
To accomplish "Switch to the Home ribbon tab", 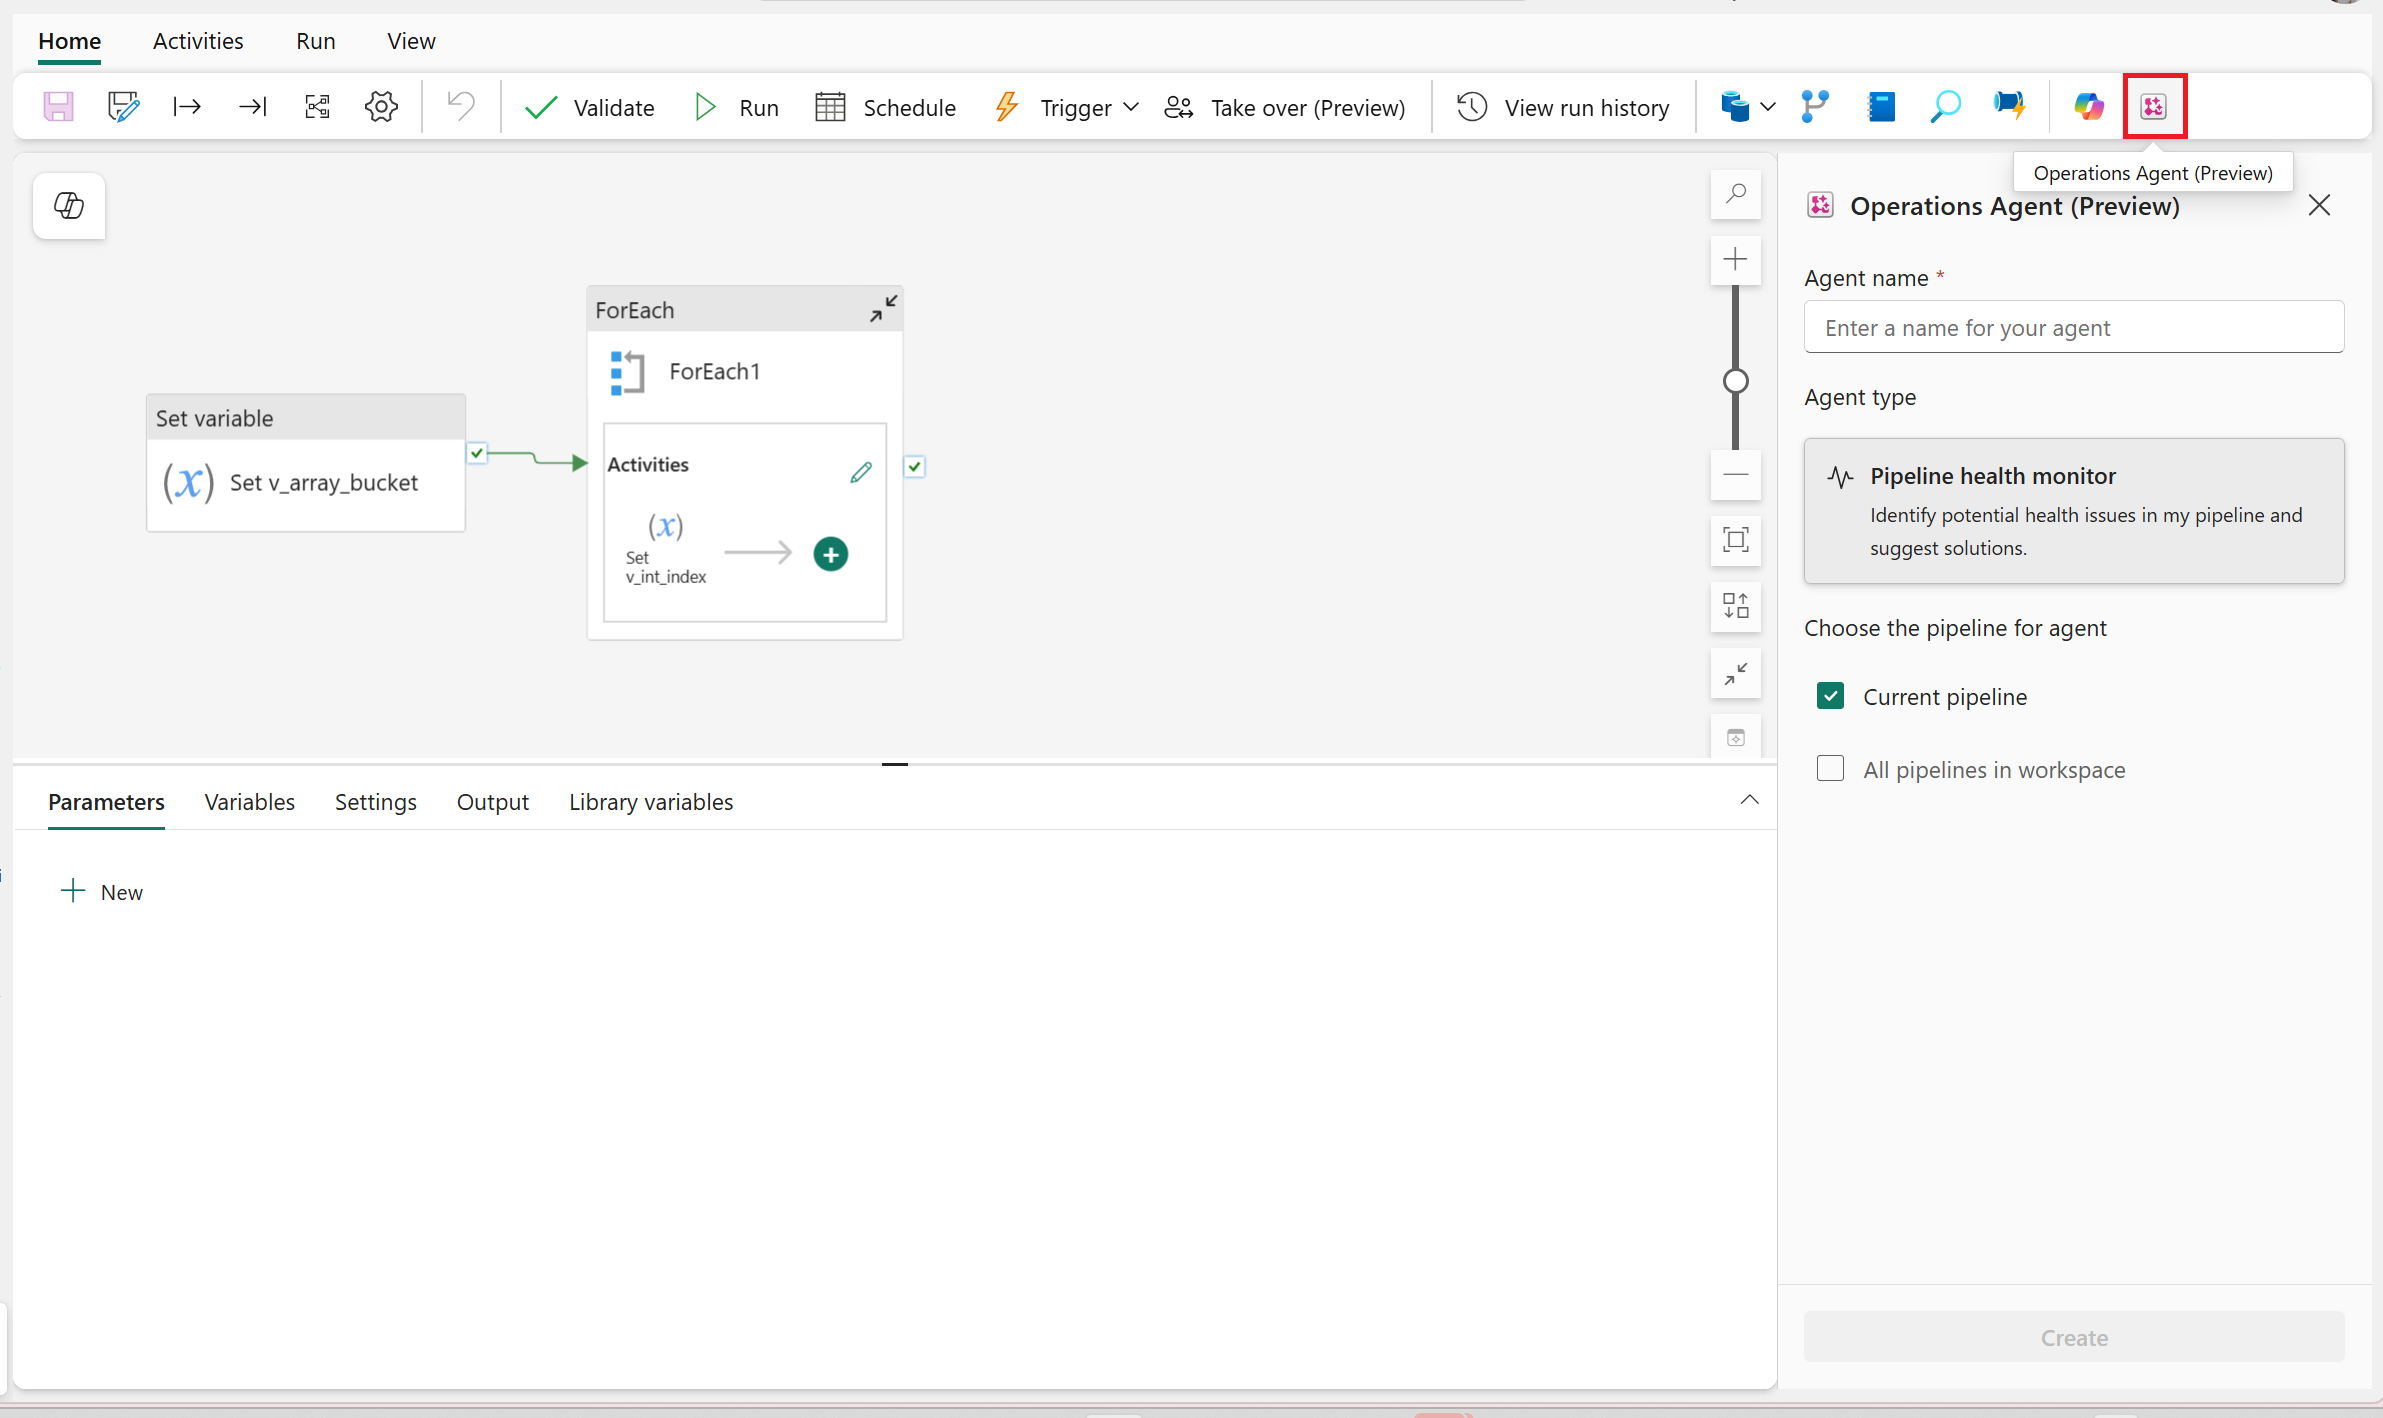I will (x=70, y=41).
